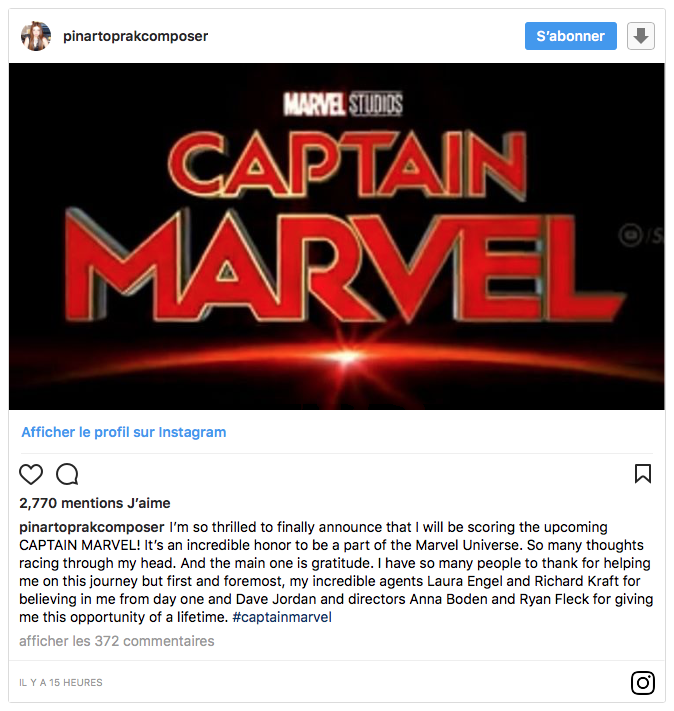Click the faint watermark at image's right edge
Viewport: 674px width, 711px height.
click(640, 235)
